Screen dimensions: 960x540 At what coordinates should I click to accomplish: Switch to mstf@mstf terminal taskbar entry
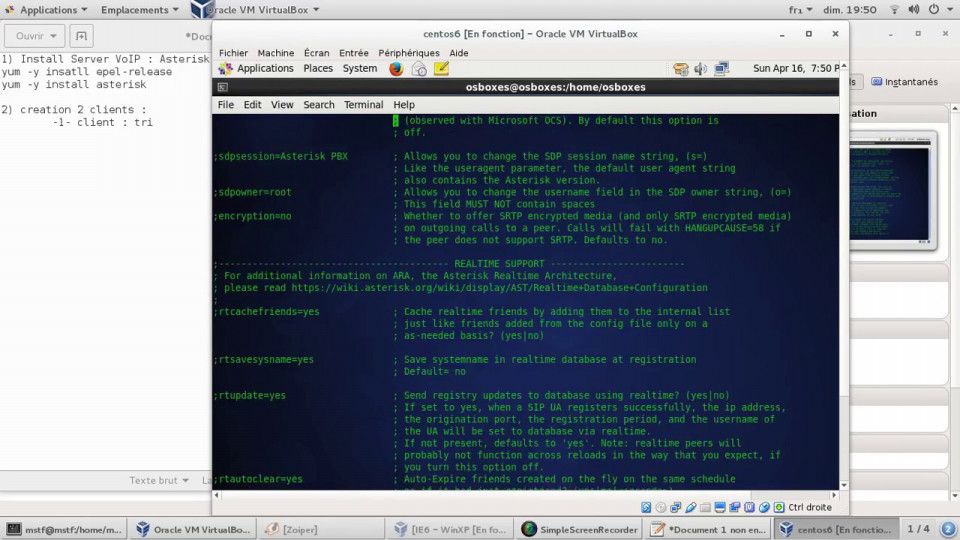(x=64, y=530)
